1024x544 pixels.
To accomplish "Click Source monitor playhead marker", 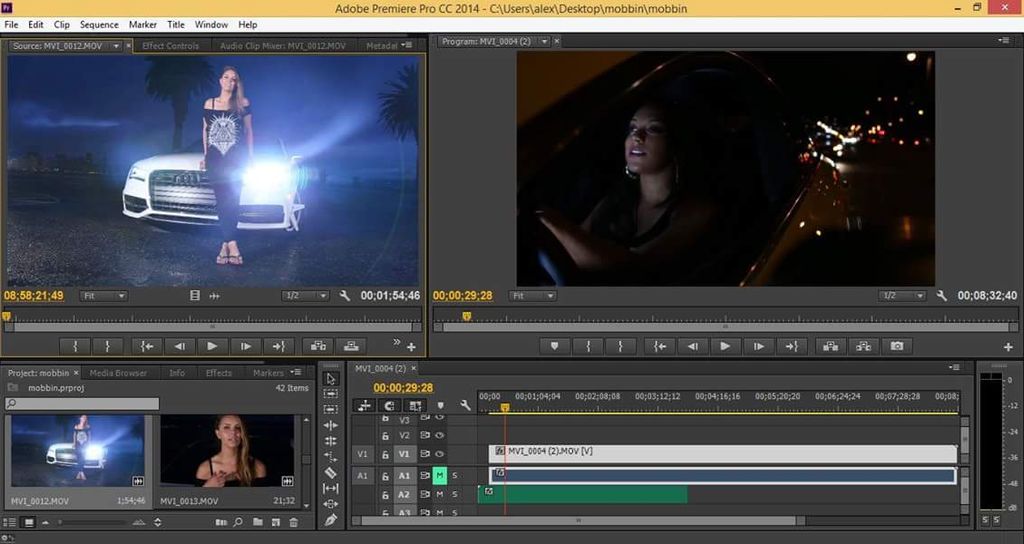I will tap(7, 316).
